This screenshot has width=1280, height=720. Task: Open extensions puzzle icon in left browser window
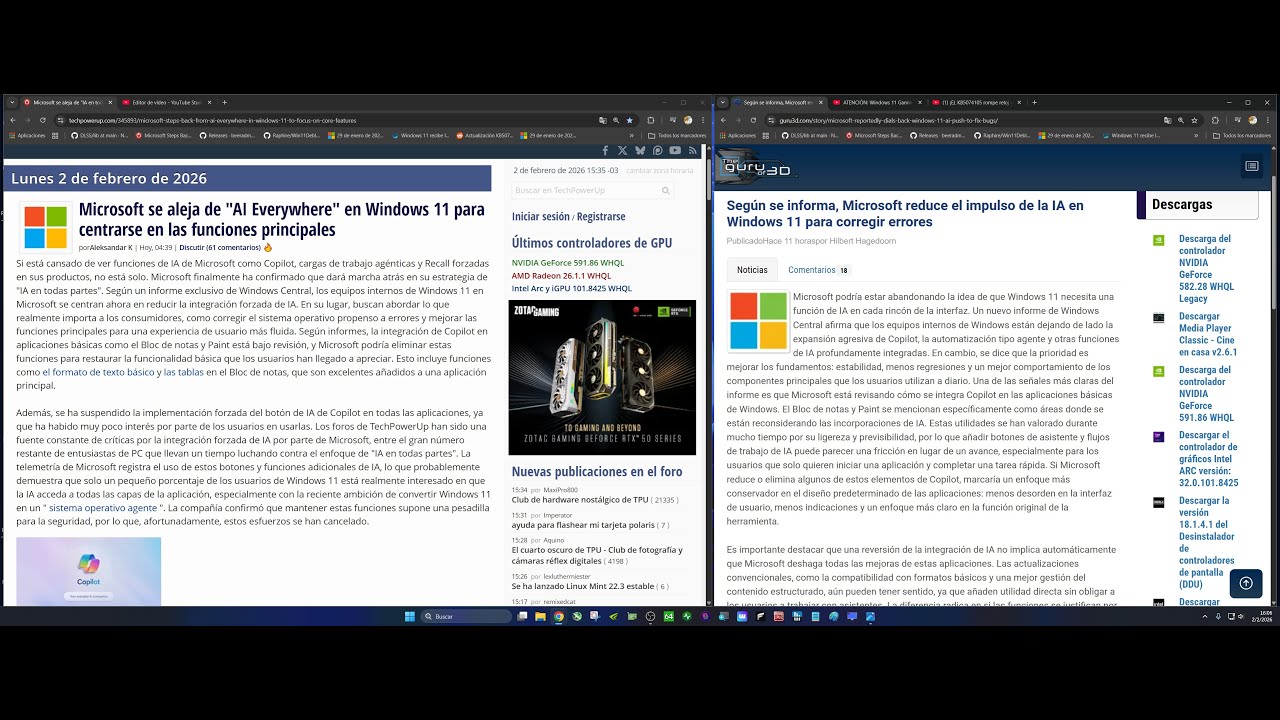coord(651,120)
